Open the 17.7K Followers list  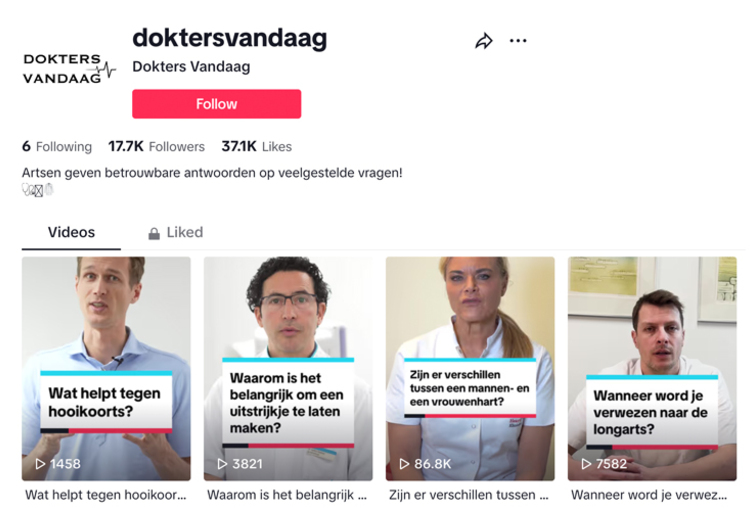click(x=156, y=146)
